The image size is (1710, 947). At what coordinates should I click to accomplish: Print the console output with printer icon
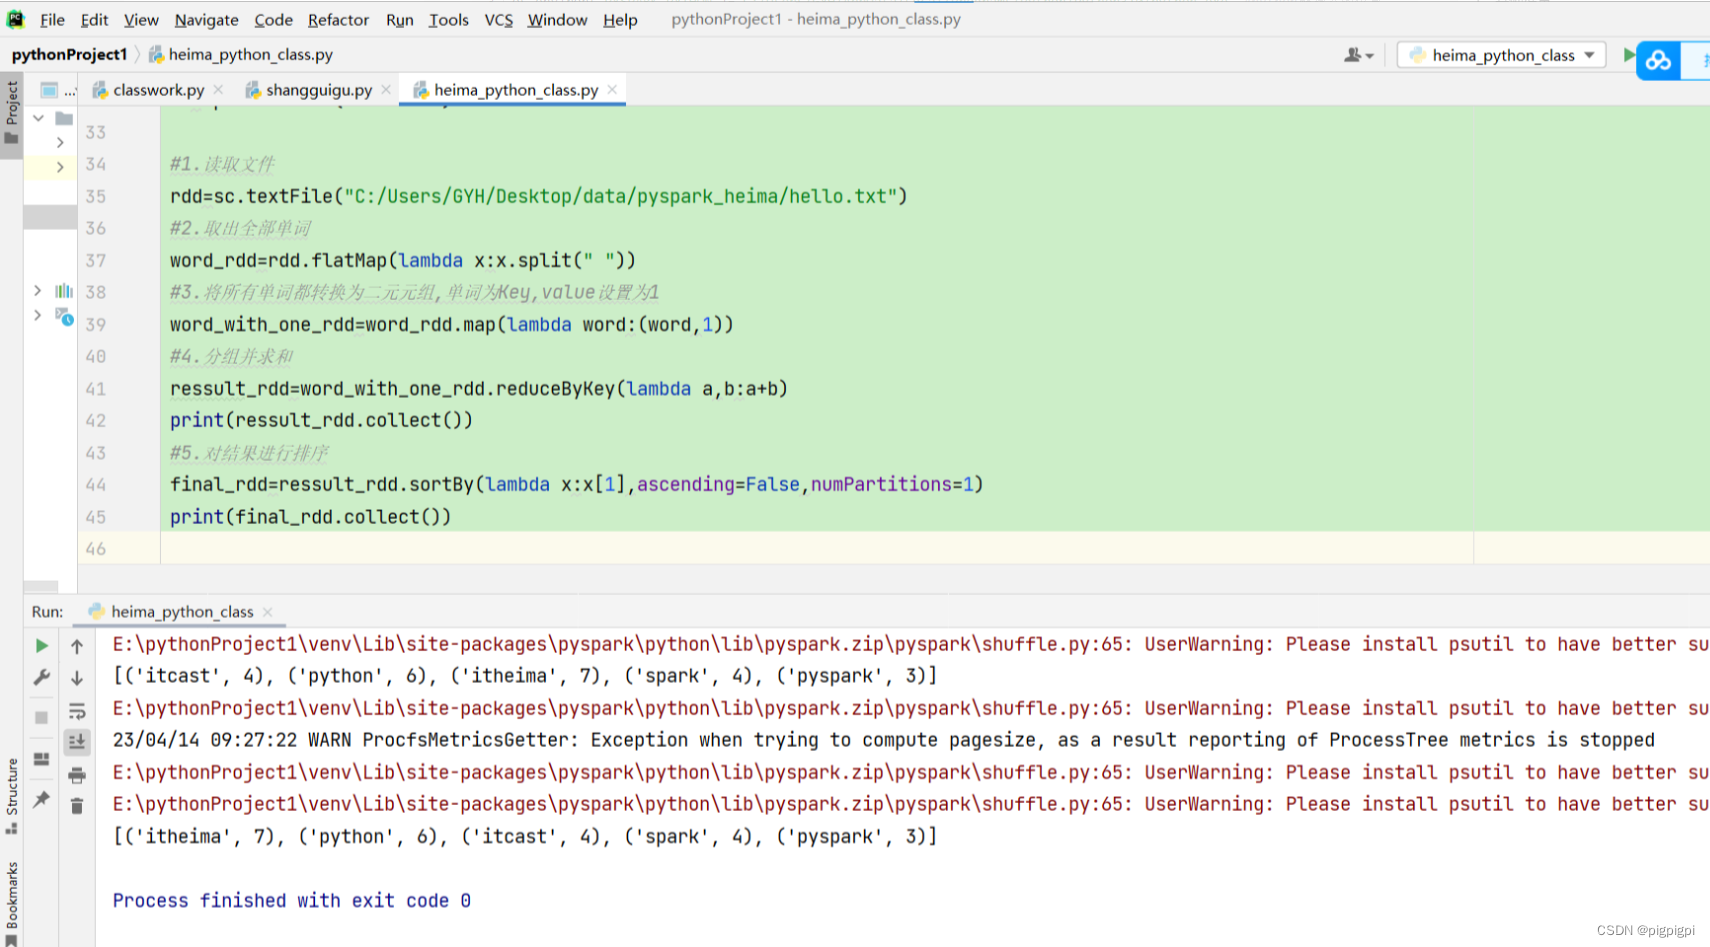point(77,775)
